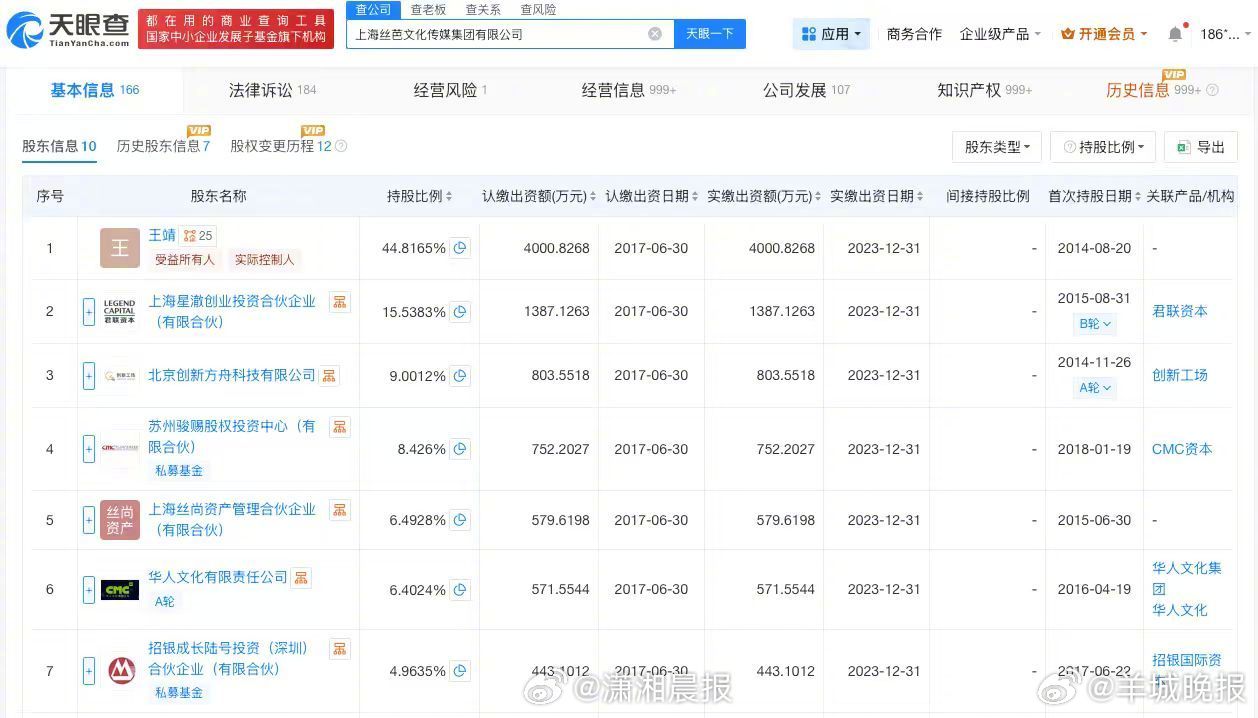Open the 186 user account menu
This screenshot has height=718, width=1258.
1224,34
